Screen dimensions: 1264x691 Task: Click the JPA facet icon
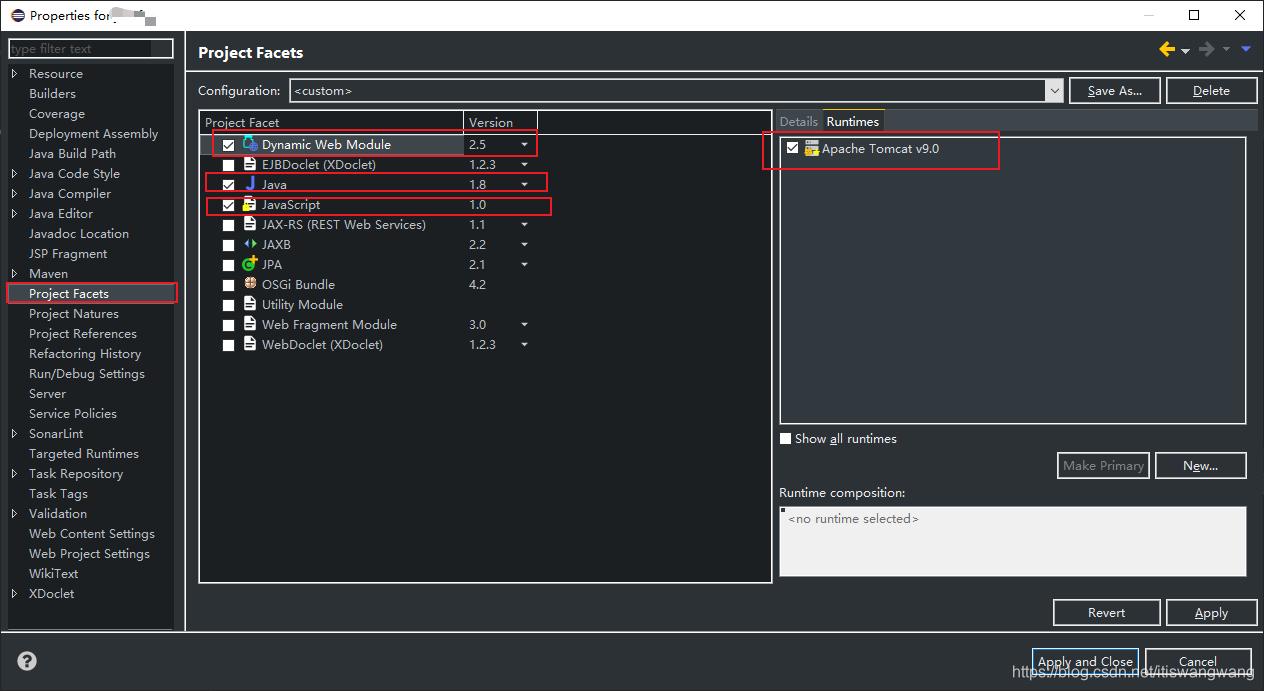pyautogui.click(x=250, y=264)
